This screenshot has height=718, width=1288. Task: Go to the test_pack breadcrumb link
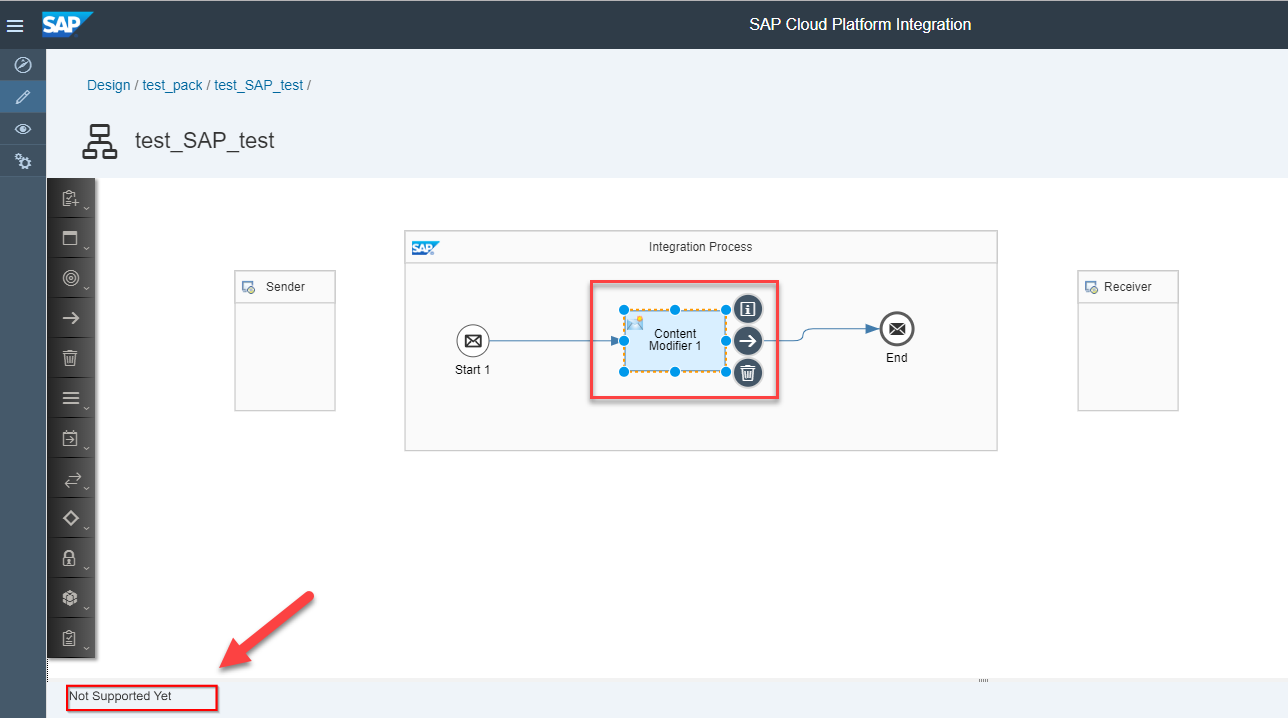tap(173, 85)
